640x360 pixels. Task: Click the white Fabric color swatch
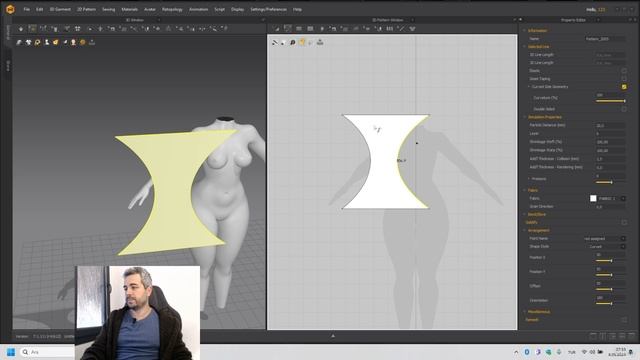pos(593,198)
